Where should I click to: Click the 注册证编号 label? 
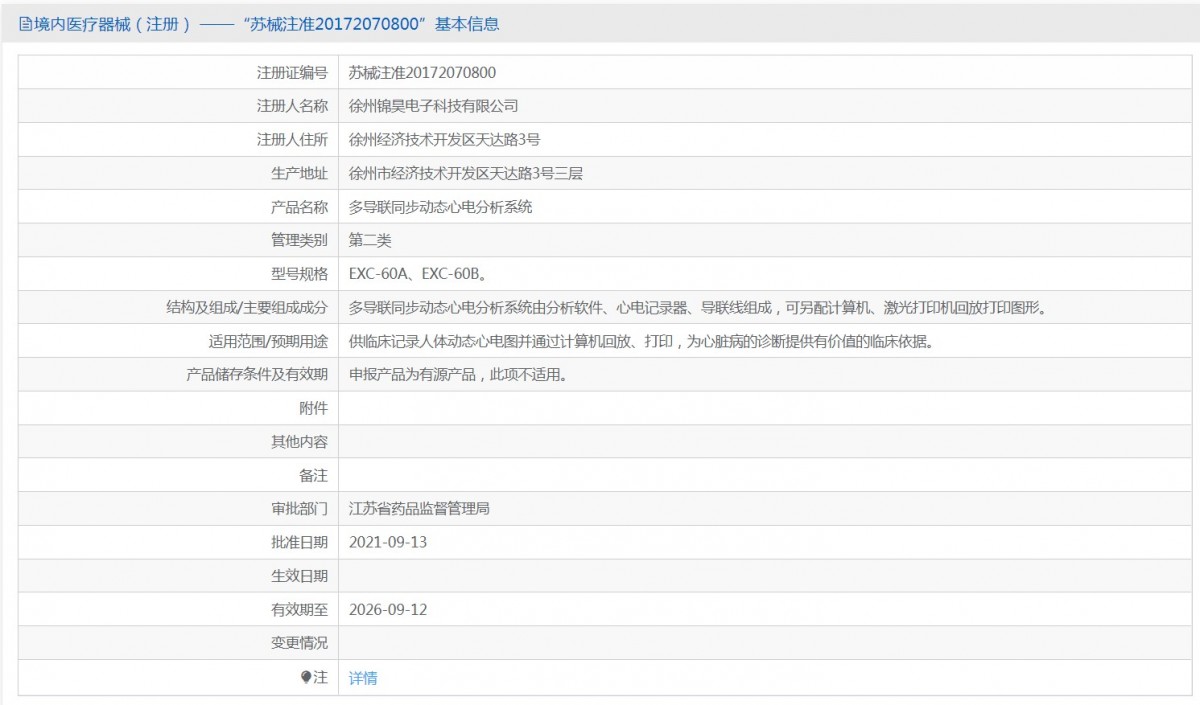tap(292, 72)
